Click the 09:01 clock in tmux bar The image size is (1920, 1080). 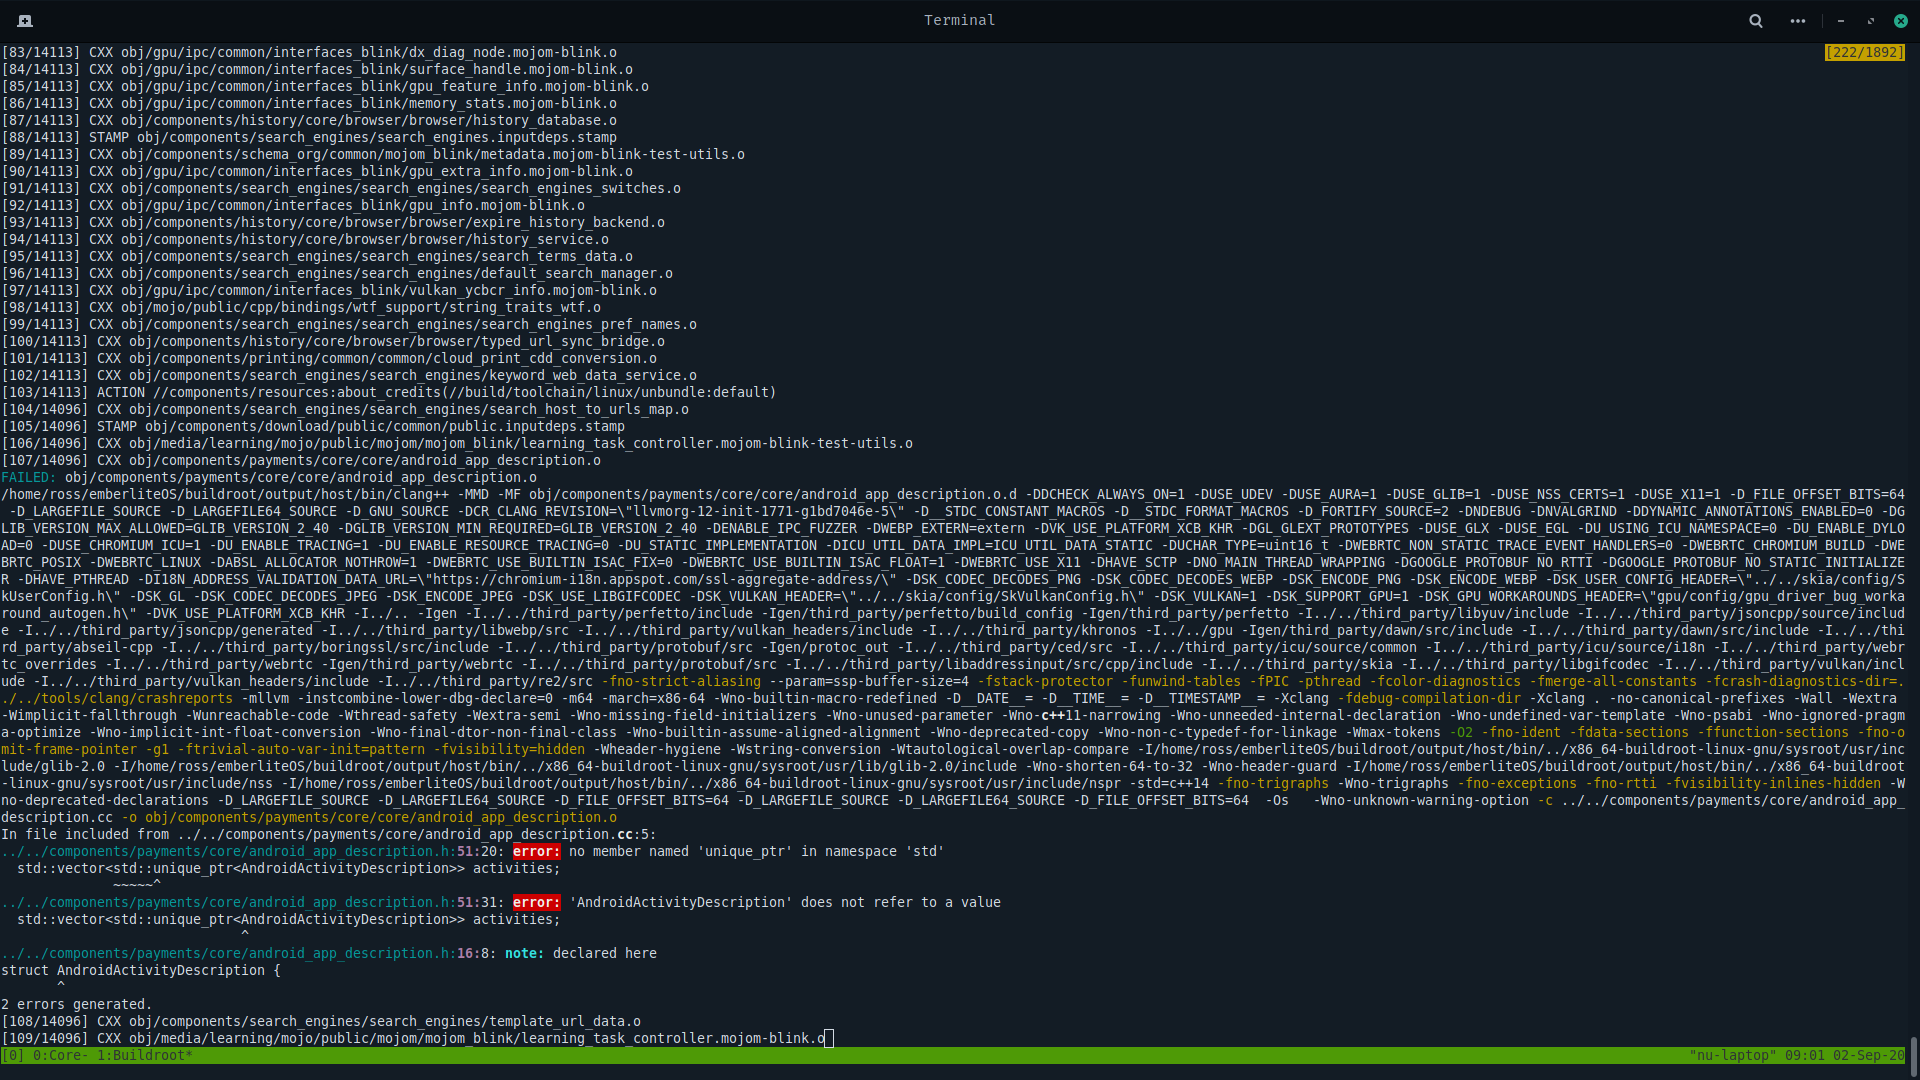[1803, 1055]
